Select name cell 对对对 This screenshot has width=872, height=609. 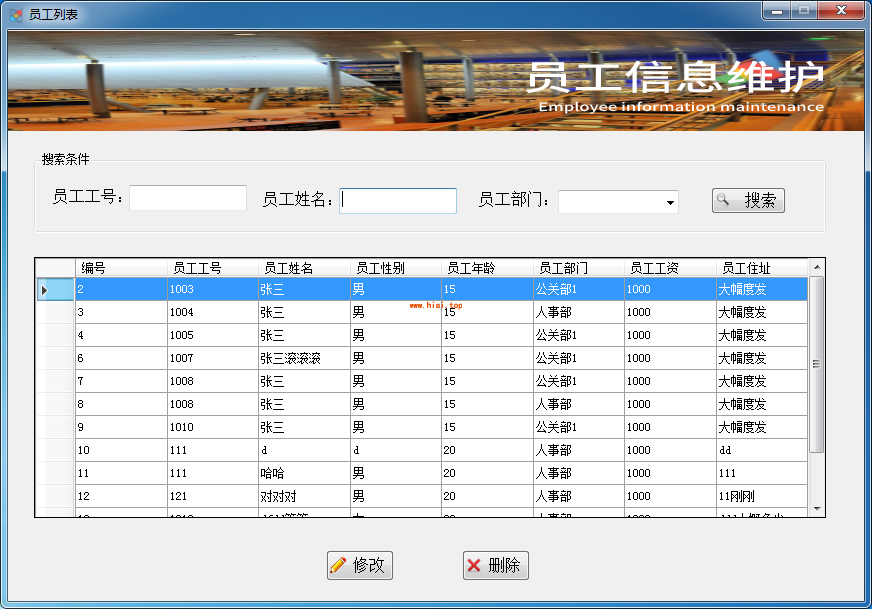(x=304, y=496)
